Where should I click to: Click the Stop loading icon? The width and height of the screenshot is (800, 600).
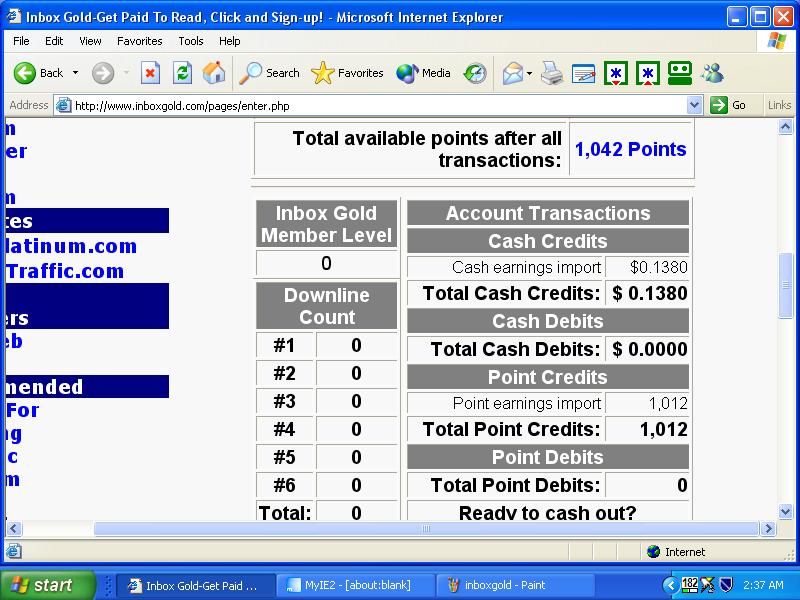click(x=150, y=73)
